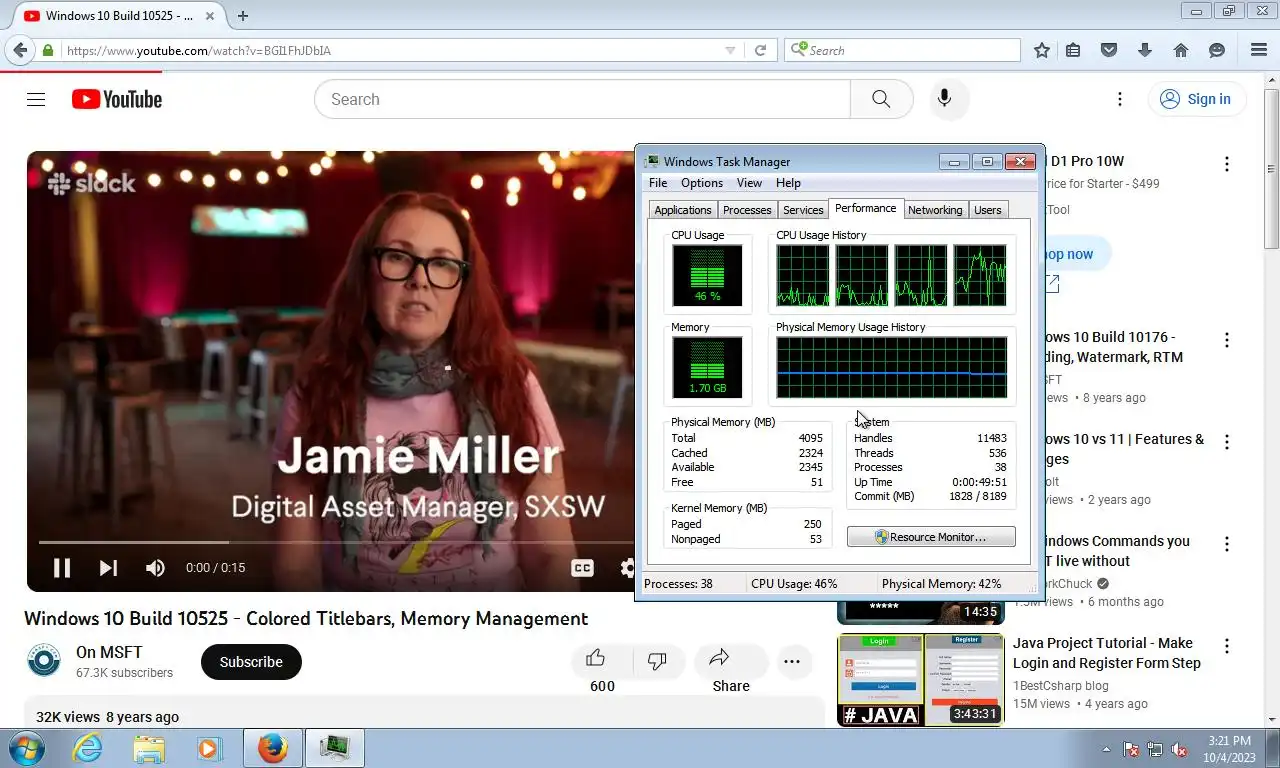This screenshot has height=768, width=1280.
Task: Open the Firefox bookmarks list icon
Action: (1073, 50)
